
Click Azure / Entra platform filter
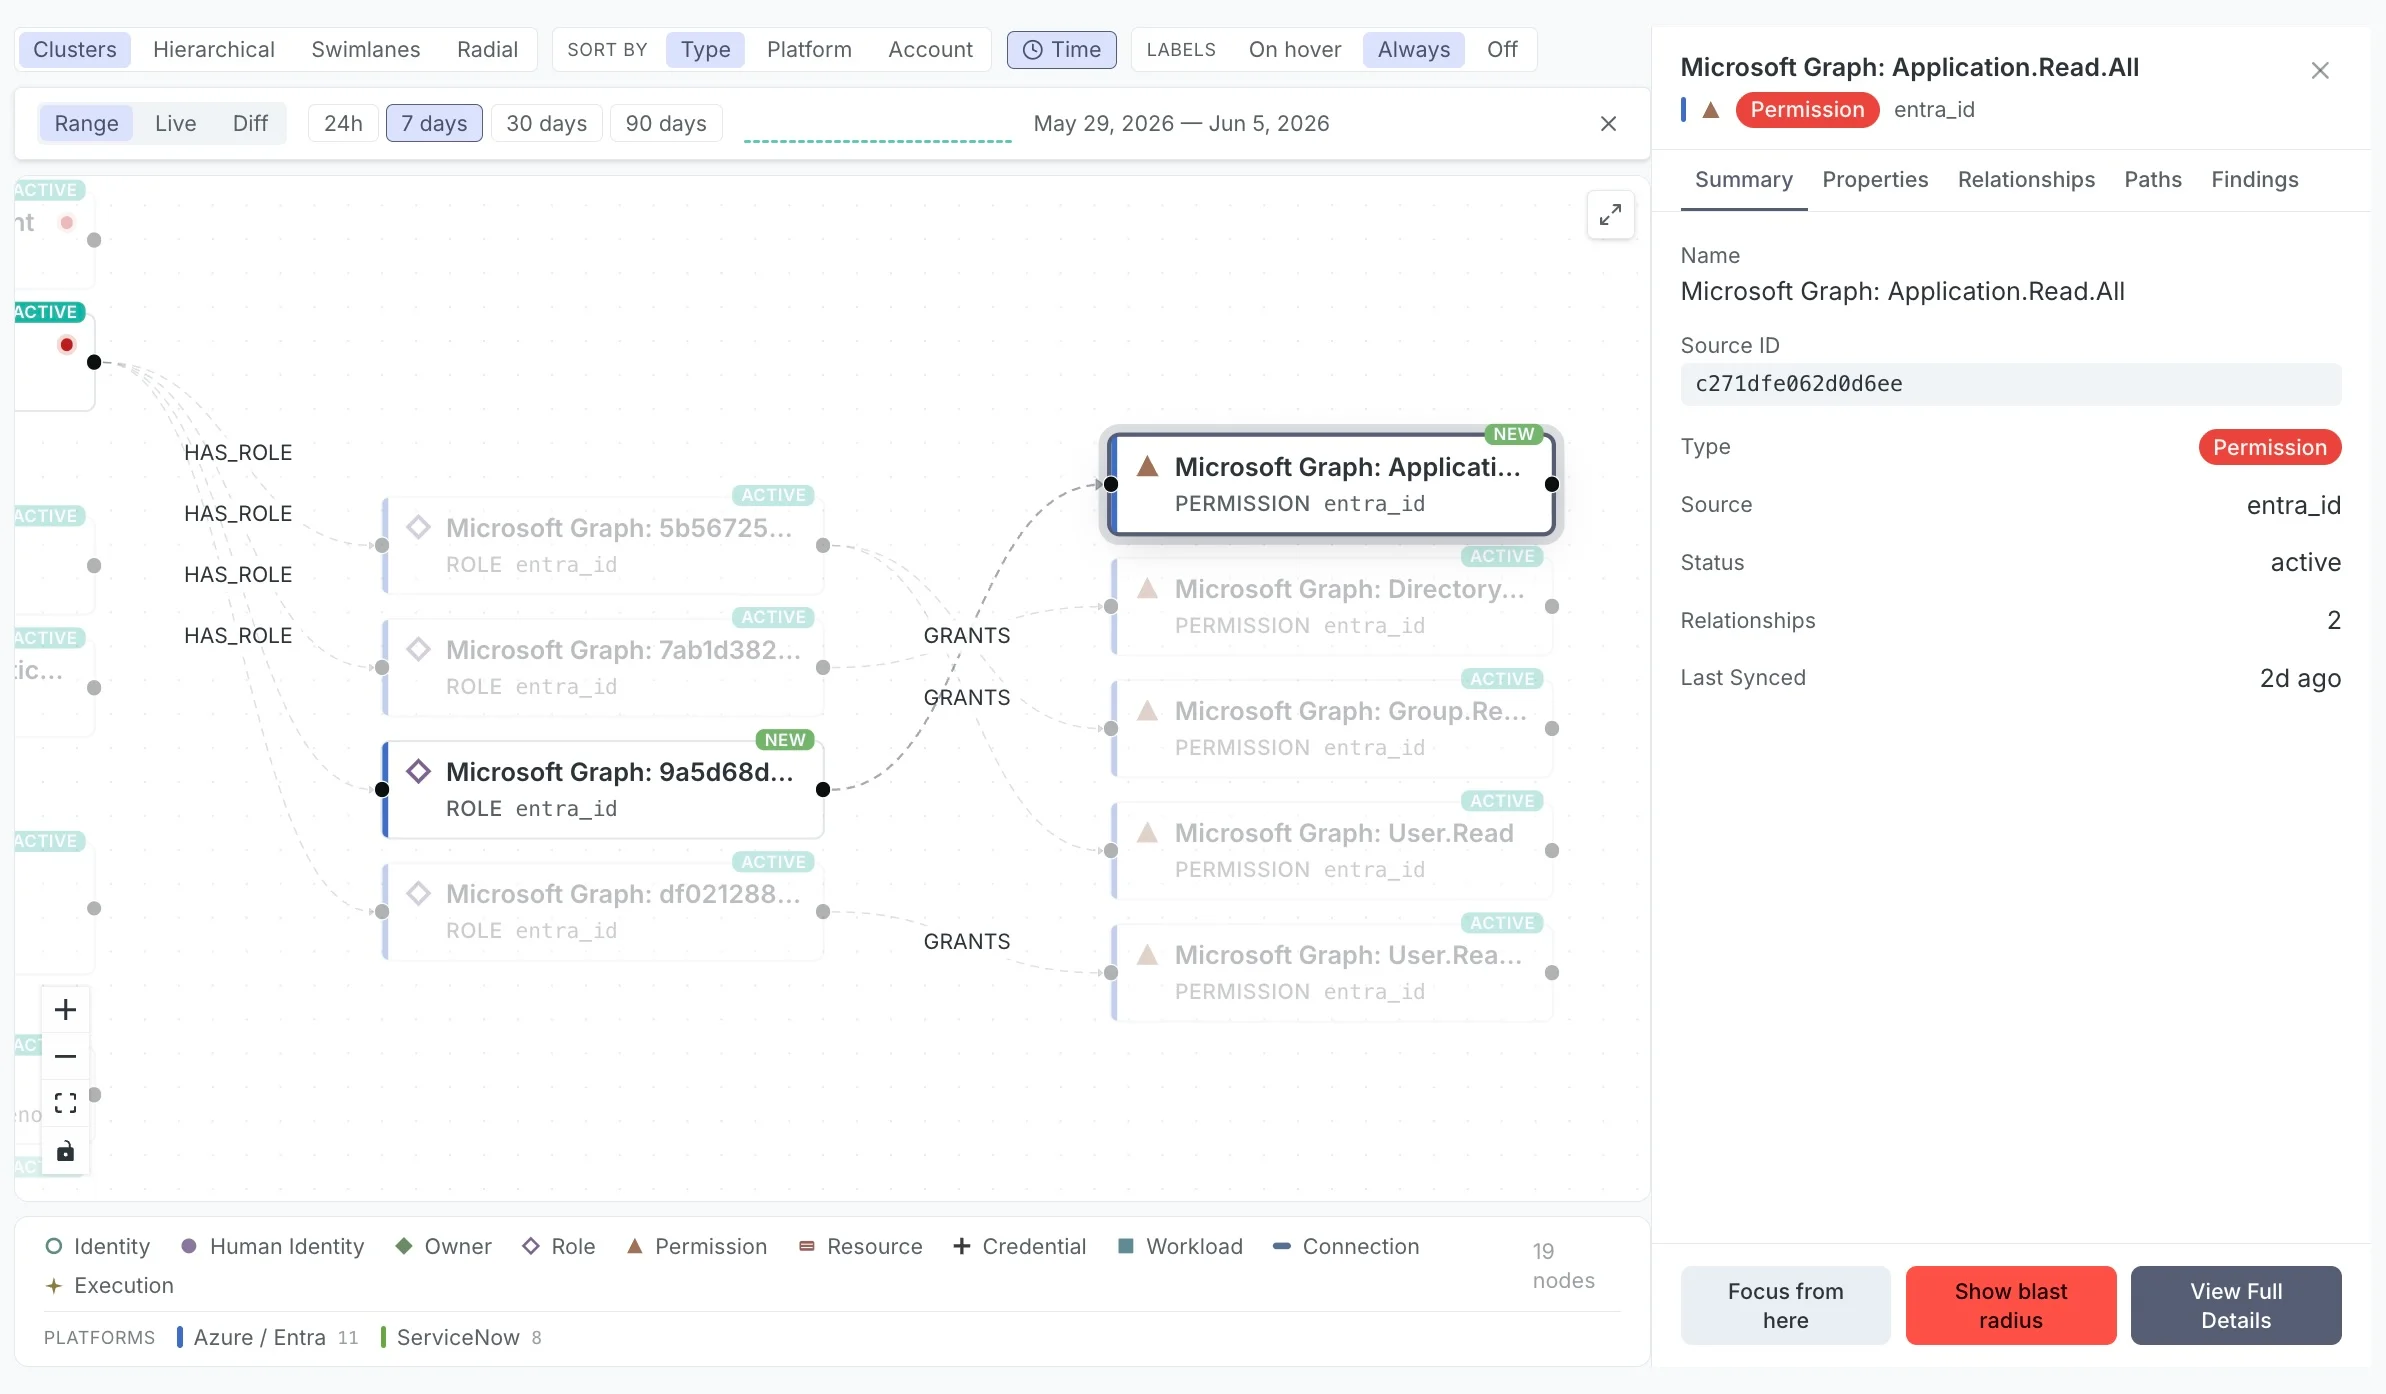pyautogui.click(x=266, y=1338)
